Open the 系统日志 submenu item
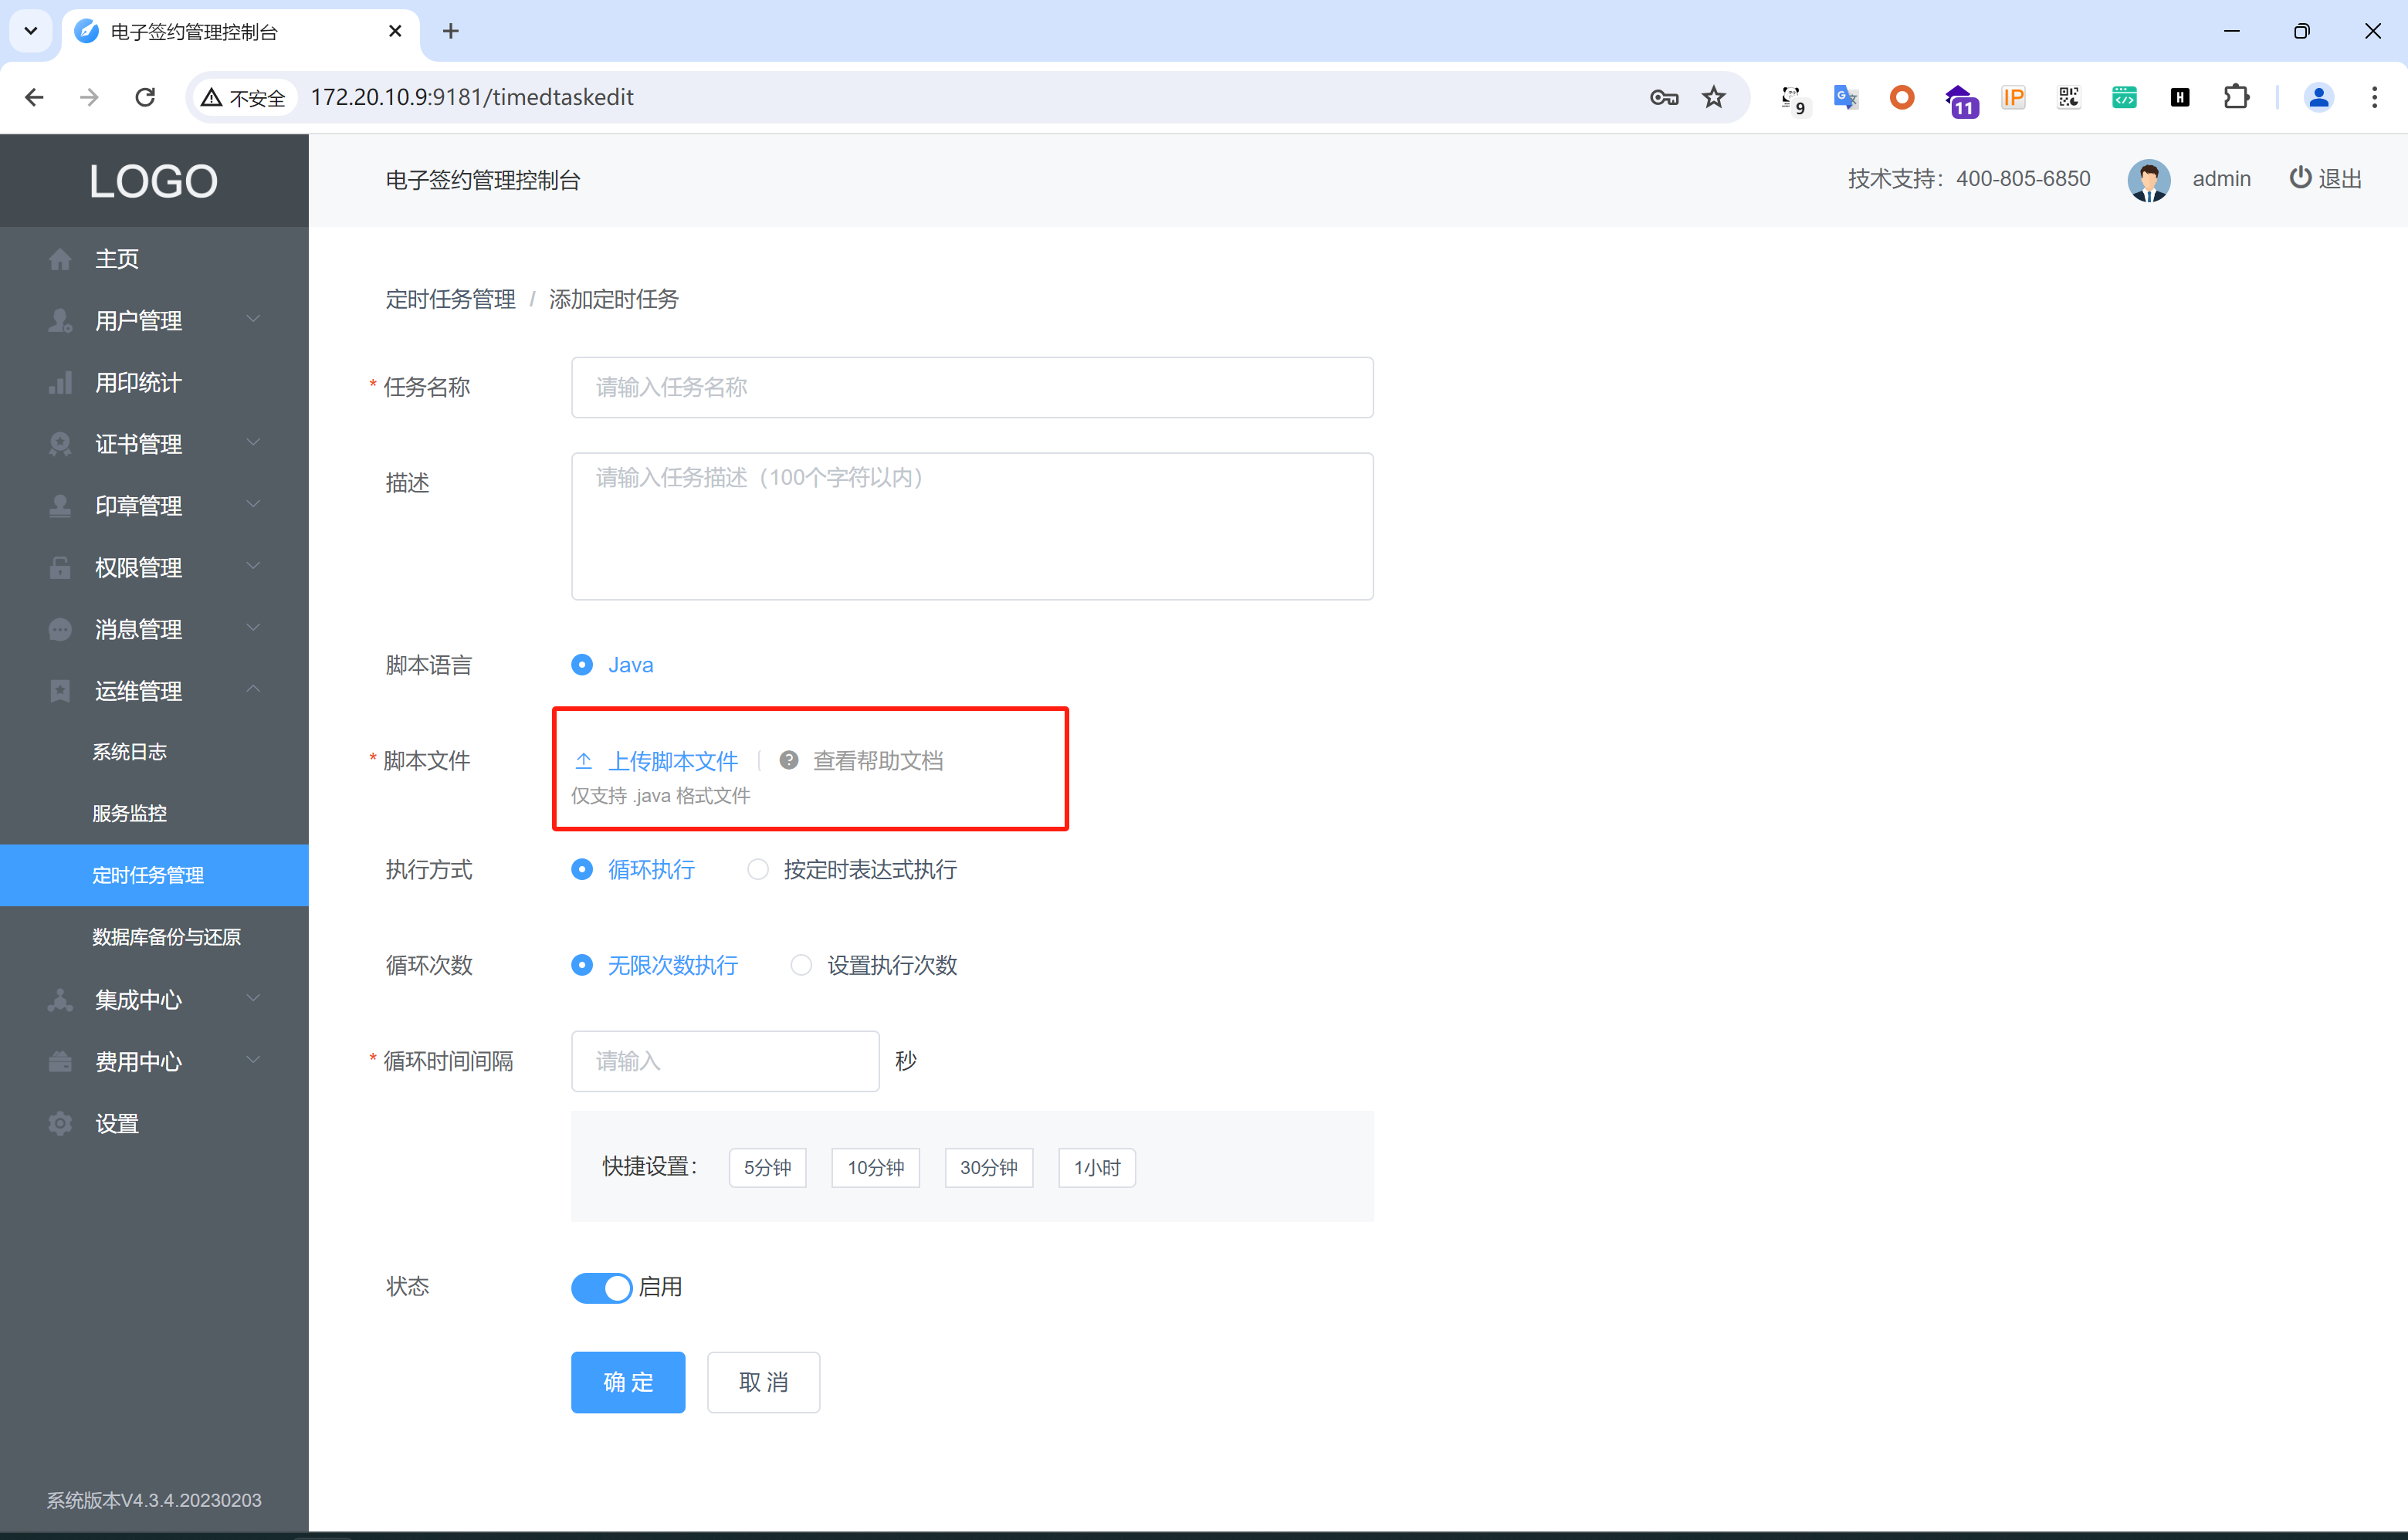 pyautogui.click(x=130, y=751)
